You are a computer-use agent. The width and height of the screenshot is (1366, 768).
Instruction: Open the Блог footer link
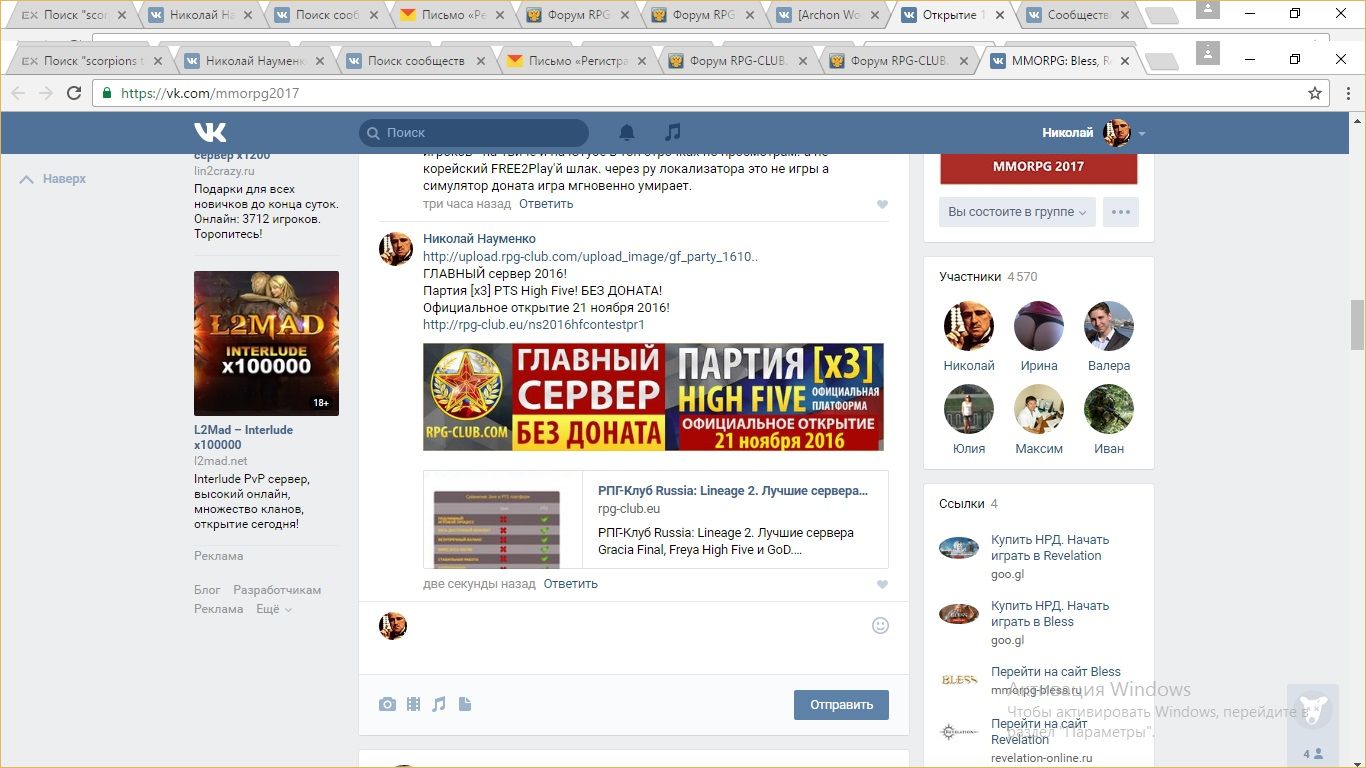point(207,590)
